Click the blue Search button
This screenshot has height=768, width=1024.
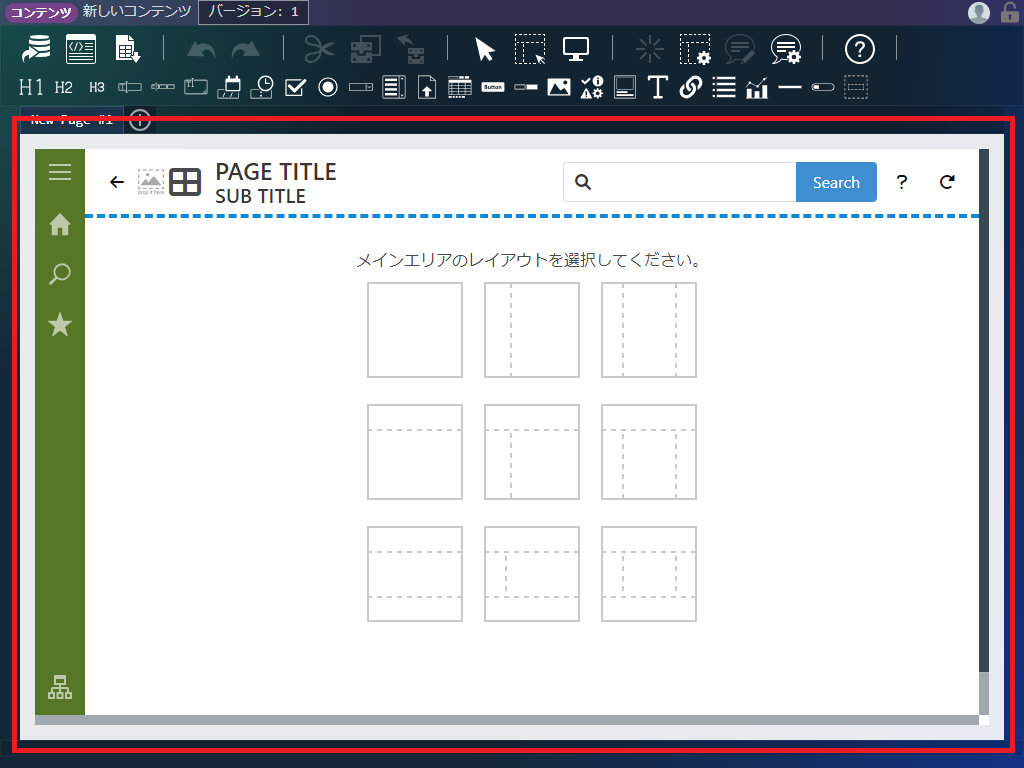click(837, 182)
